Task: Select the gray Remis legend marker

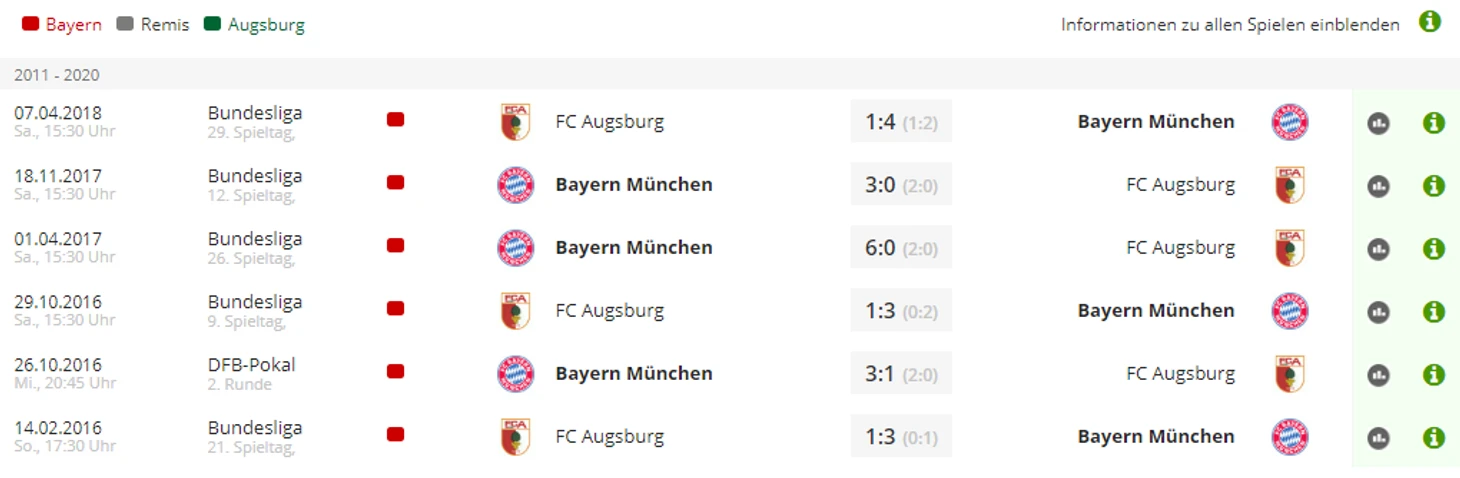Action: point(125,24)
